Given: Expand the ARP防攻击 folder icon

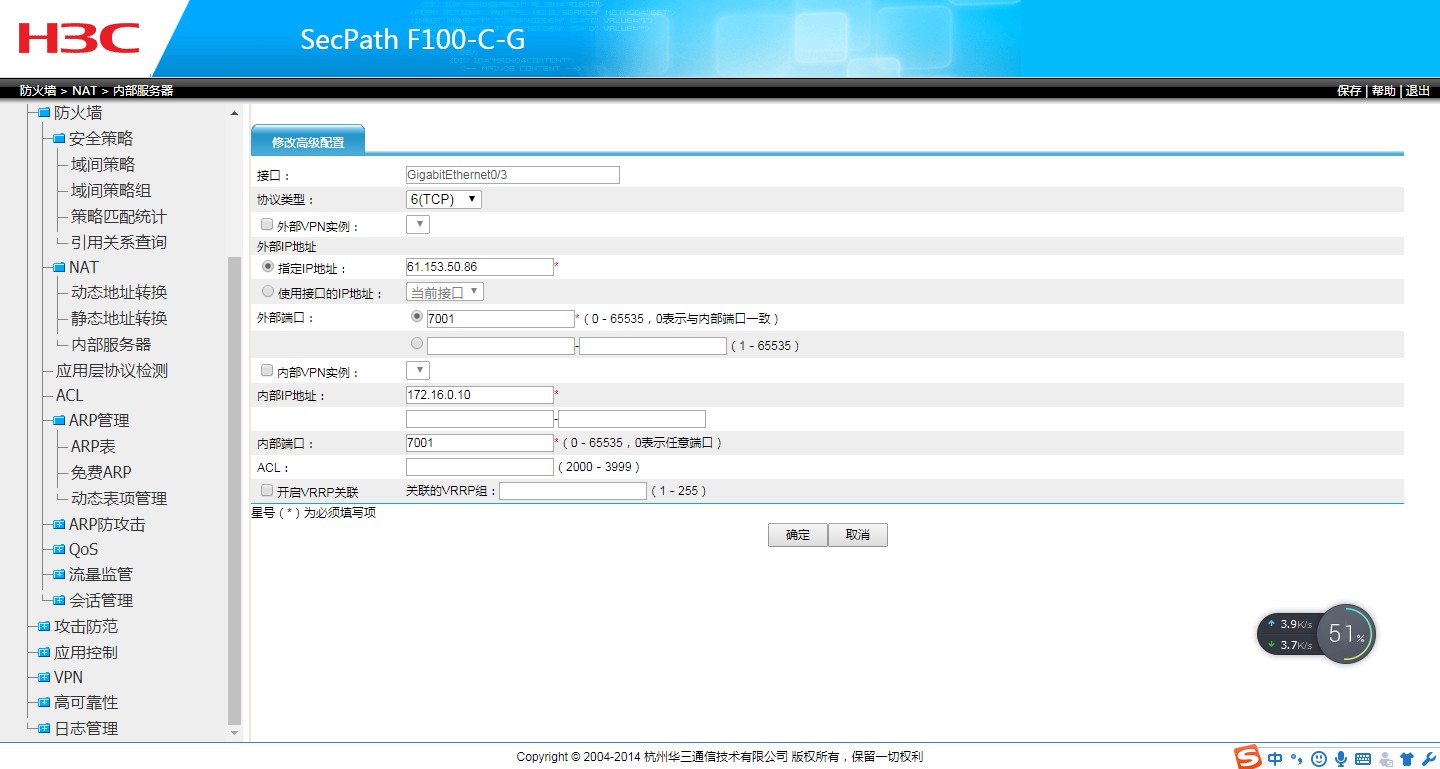Looking at the screenshot, I should tap(59, 524).
